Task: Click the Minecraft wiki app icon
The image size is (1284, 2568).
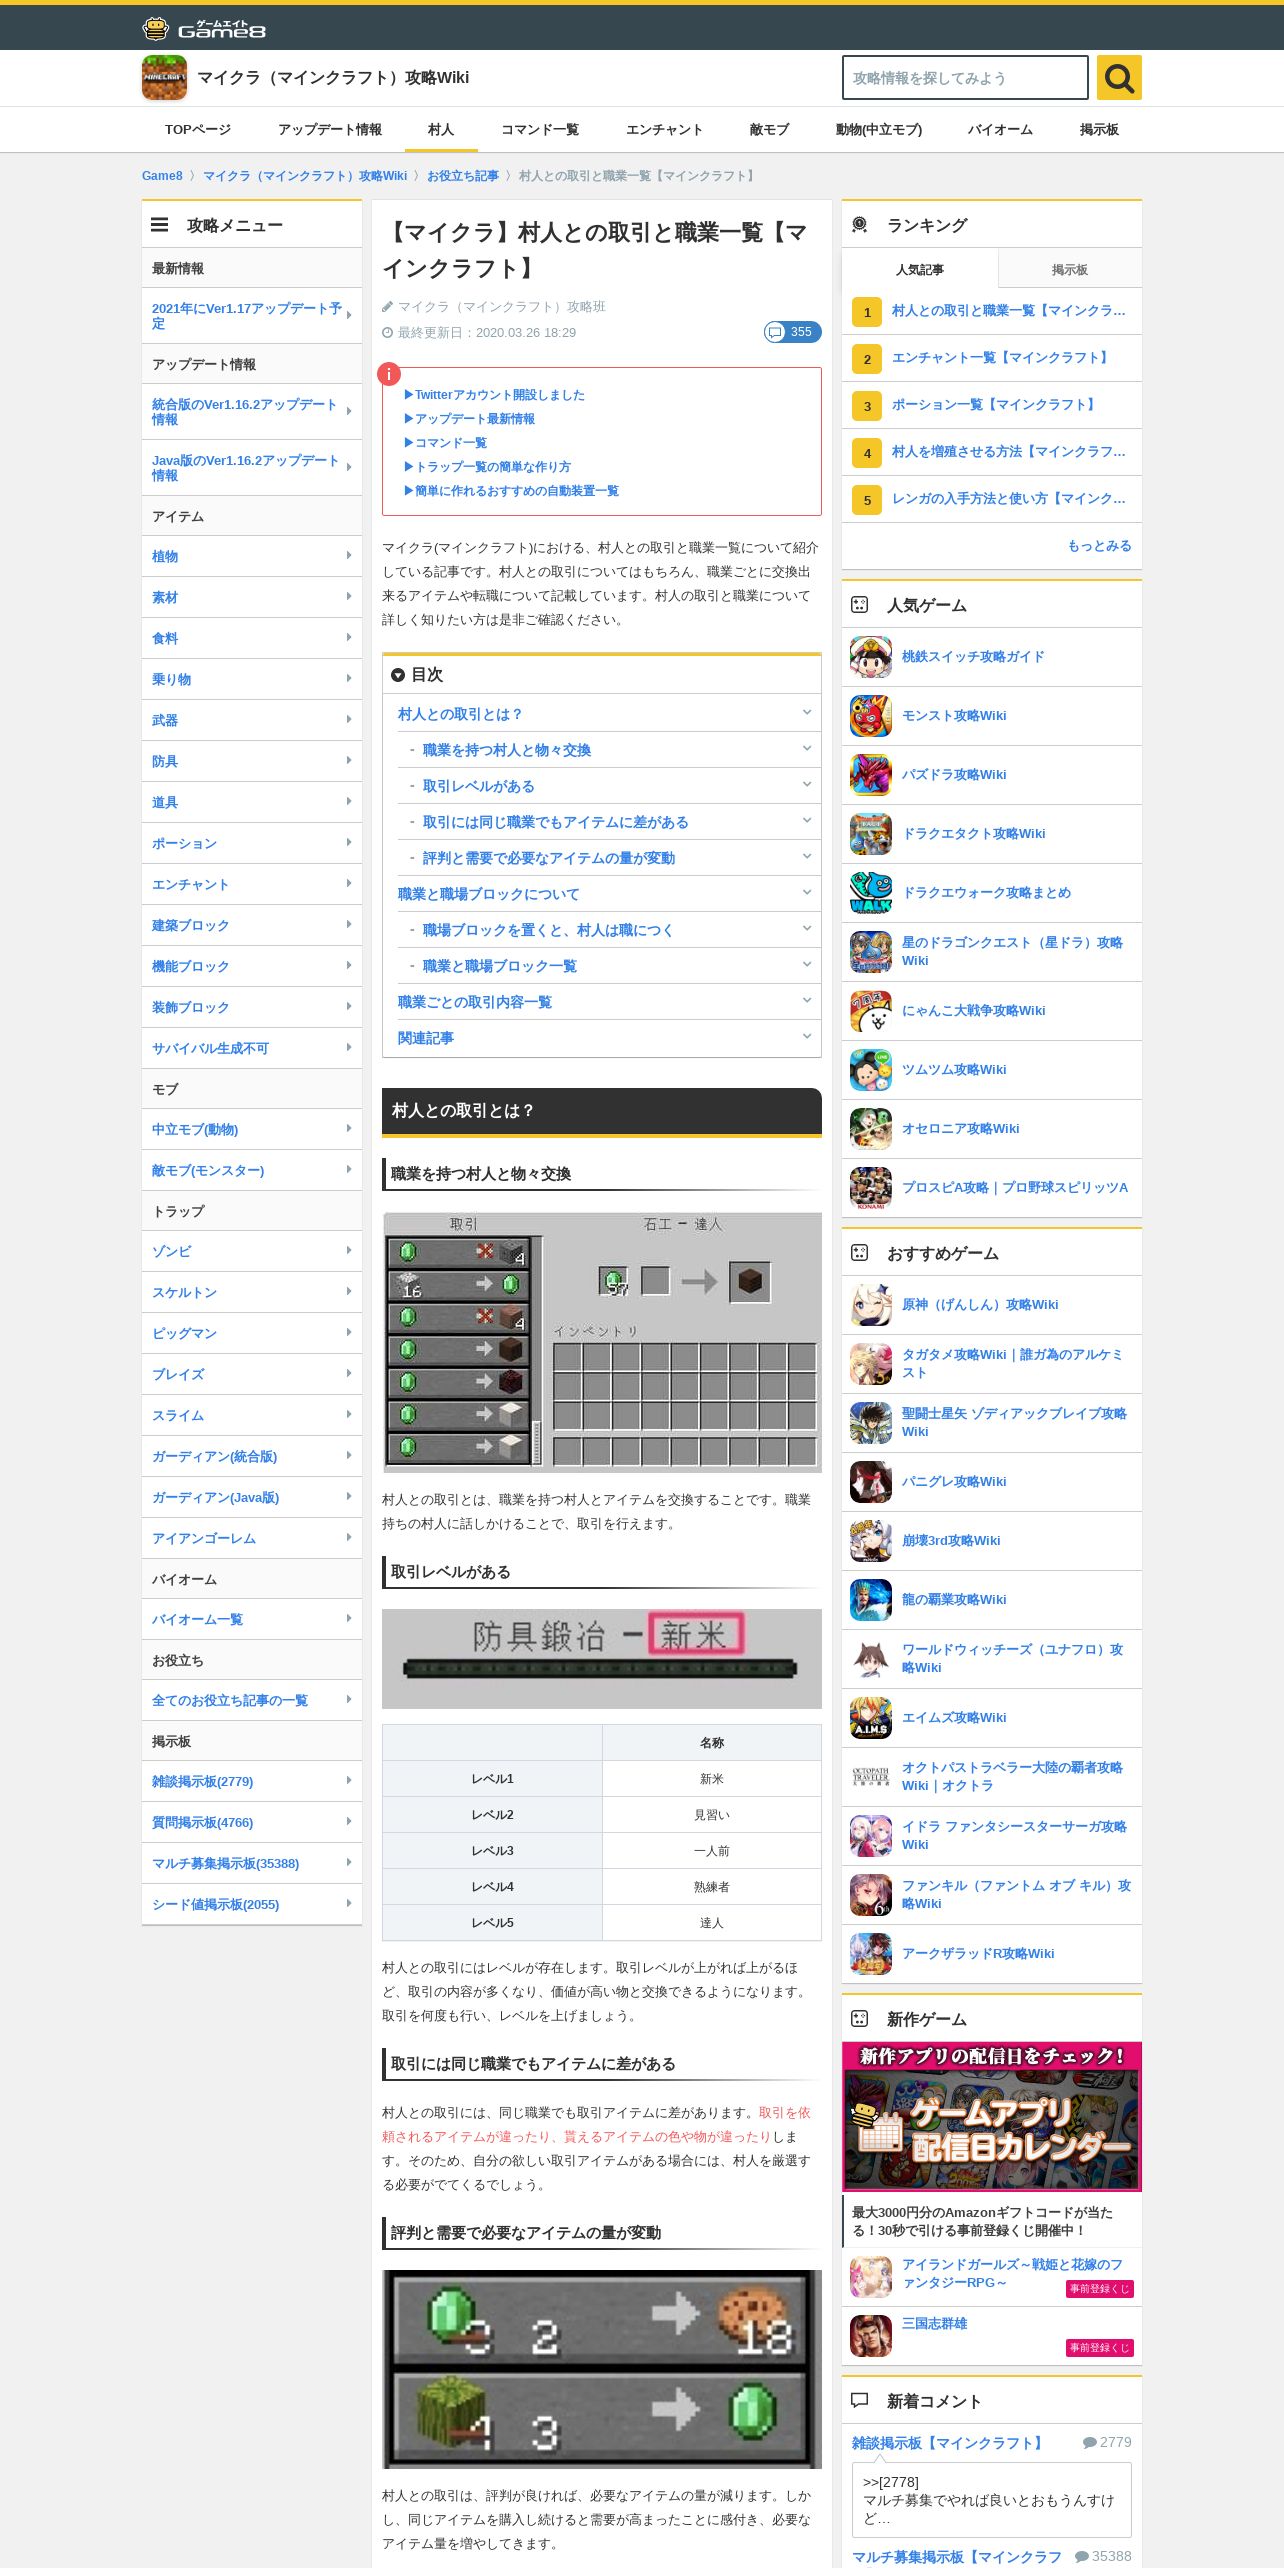Action: click(164, 77)
